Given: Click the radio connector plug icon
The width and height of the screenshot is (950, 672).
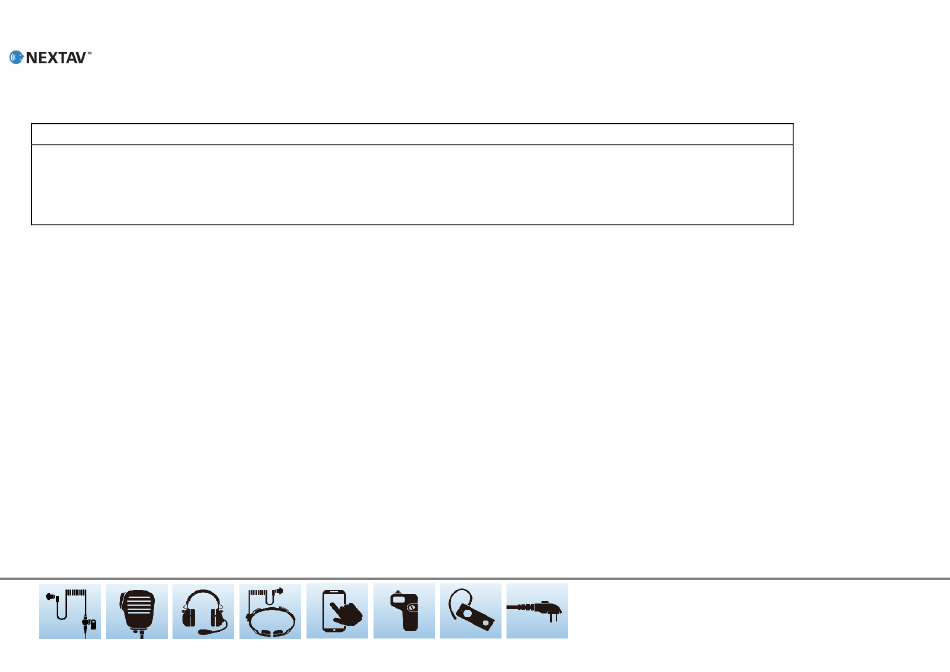Looking at the screenshot, I should click(537, 611).
